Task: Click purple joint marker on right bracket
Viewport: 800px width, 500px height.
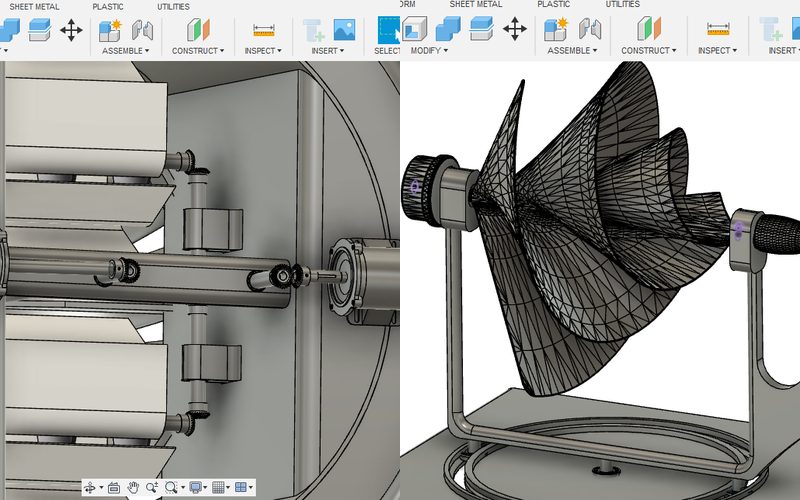Action: coord(738,231)
